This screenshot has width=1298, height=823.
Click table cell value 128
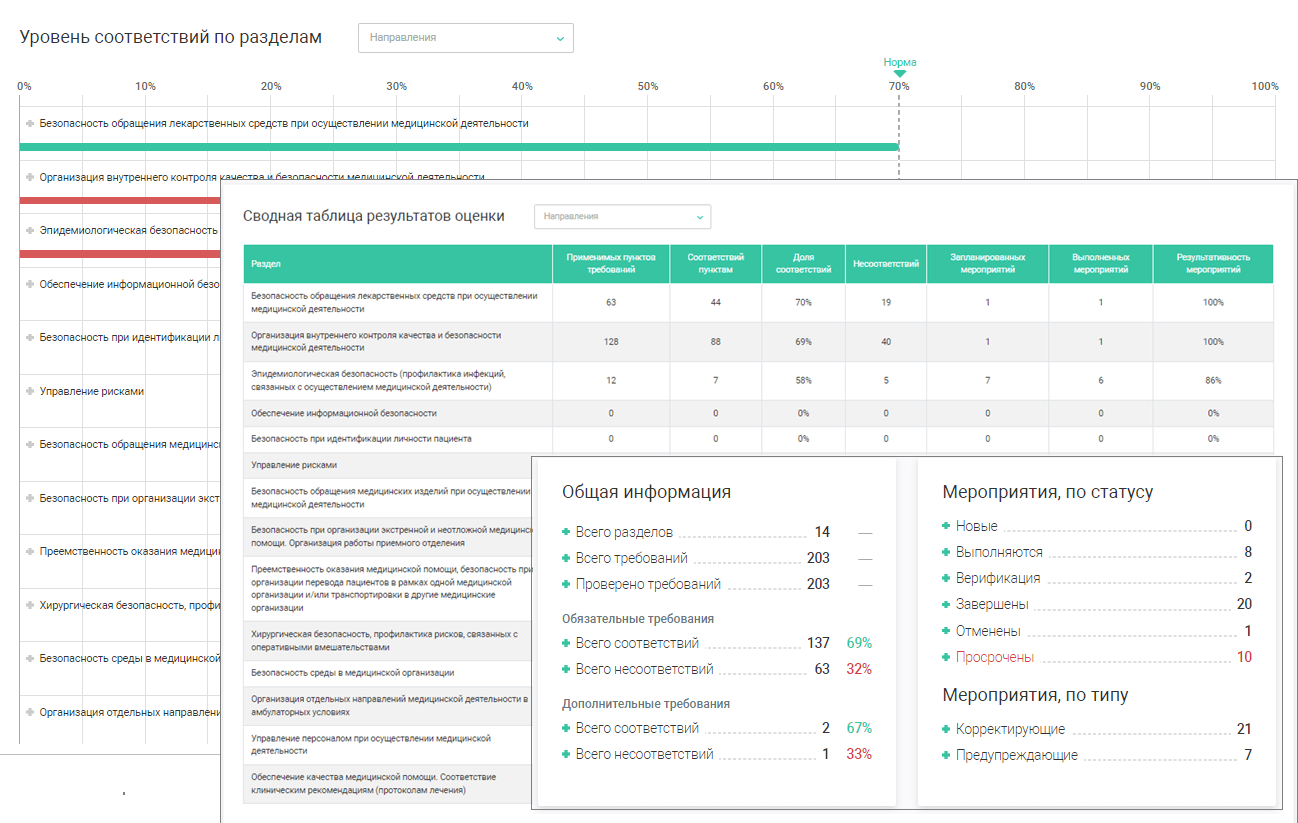611,342
